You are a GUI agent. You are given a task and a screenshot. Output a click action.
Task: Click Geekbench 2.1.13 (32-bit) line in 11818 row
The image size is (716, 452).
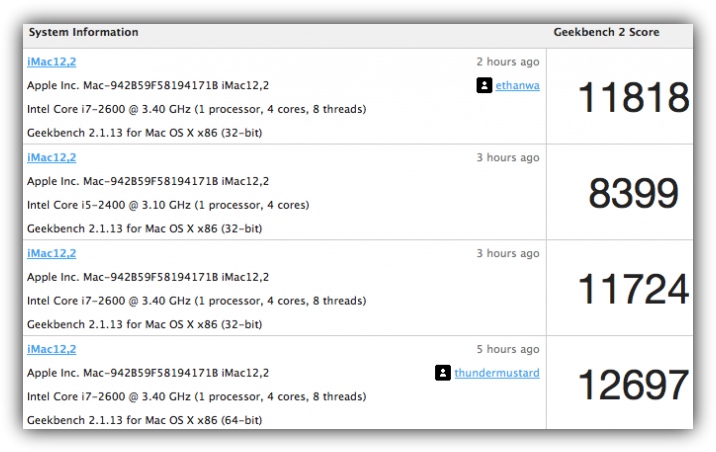click(144, 133)
